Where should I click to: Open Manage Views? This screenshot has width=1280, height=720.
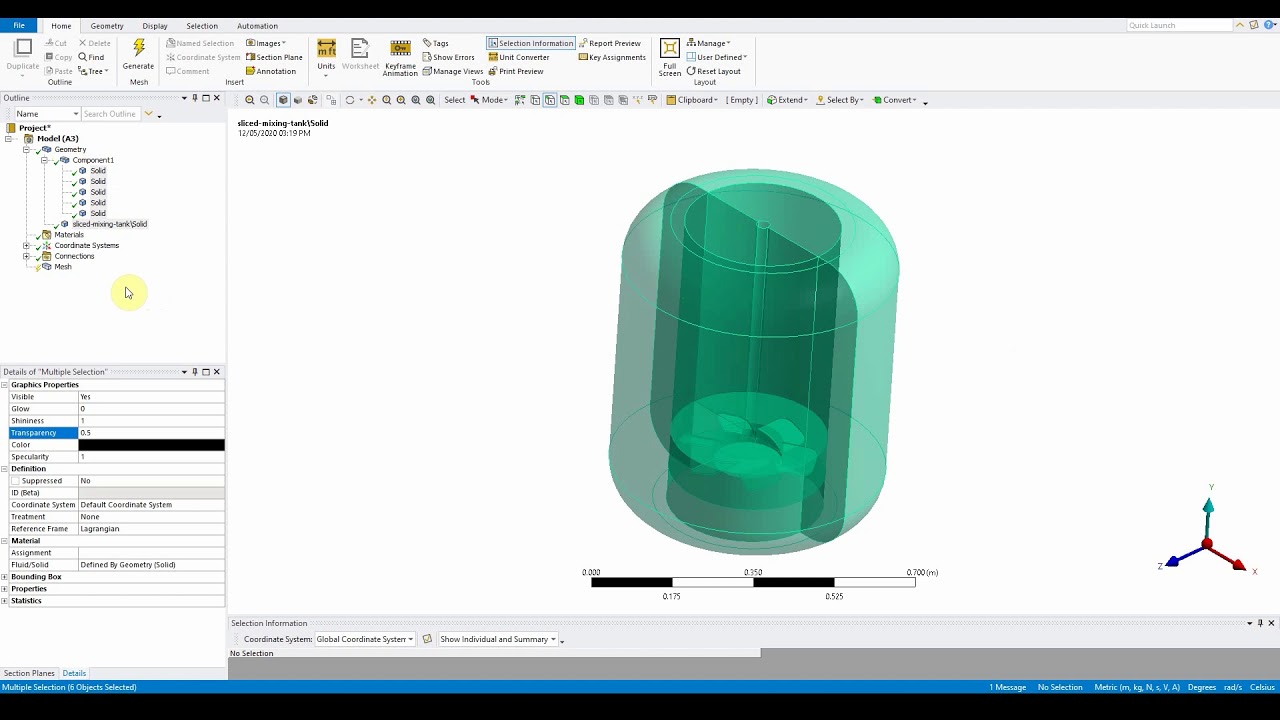tap(453, 71)
